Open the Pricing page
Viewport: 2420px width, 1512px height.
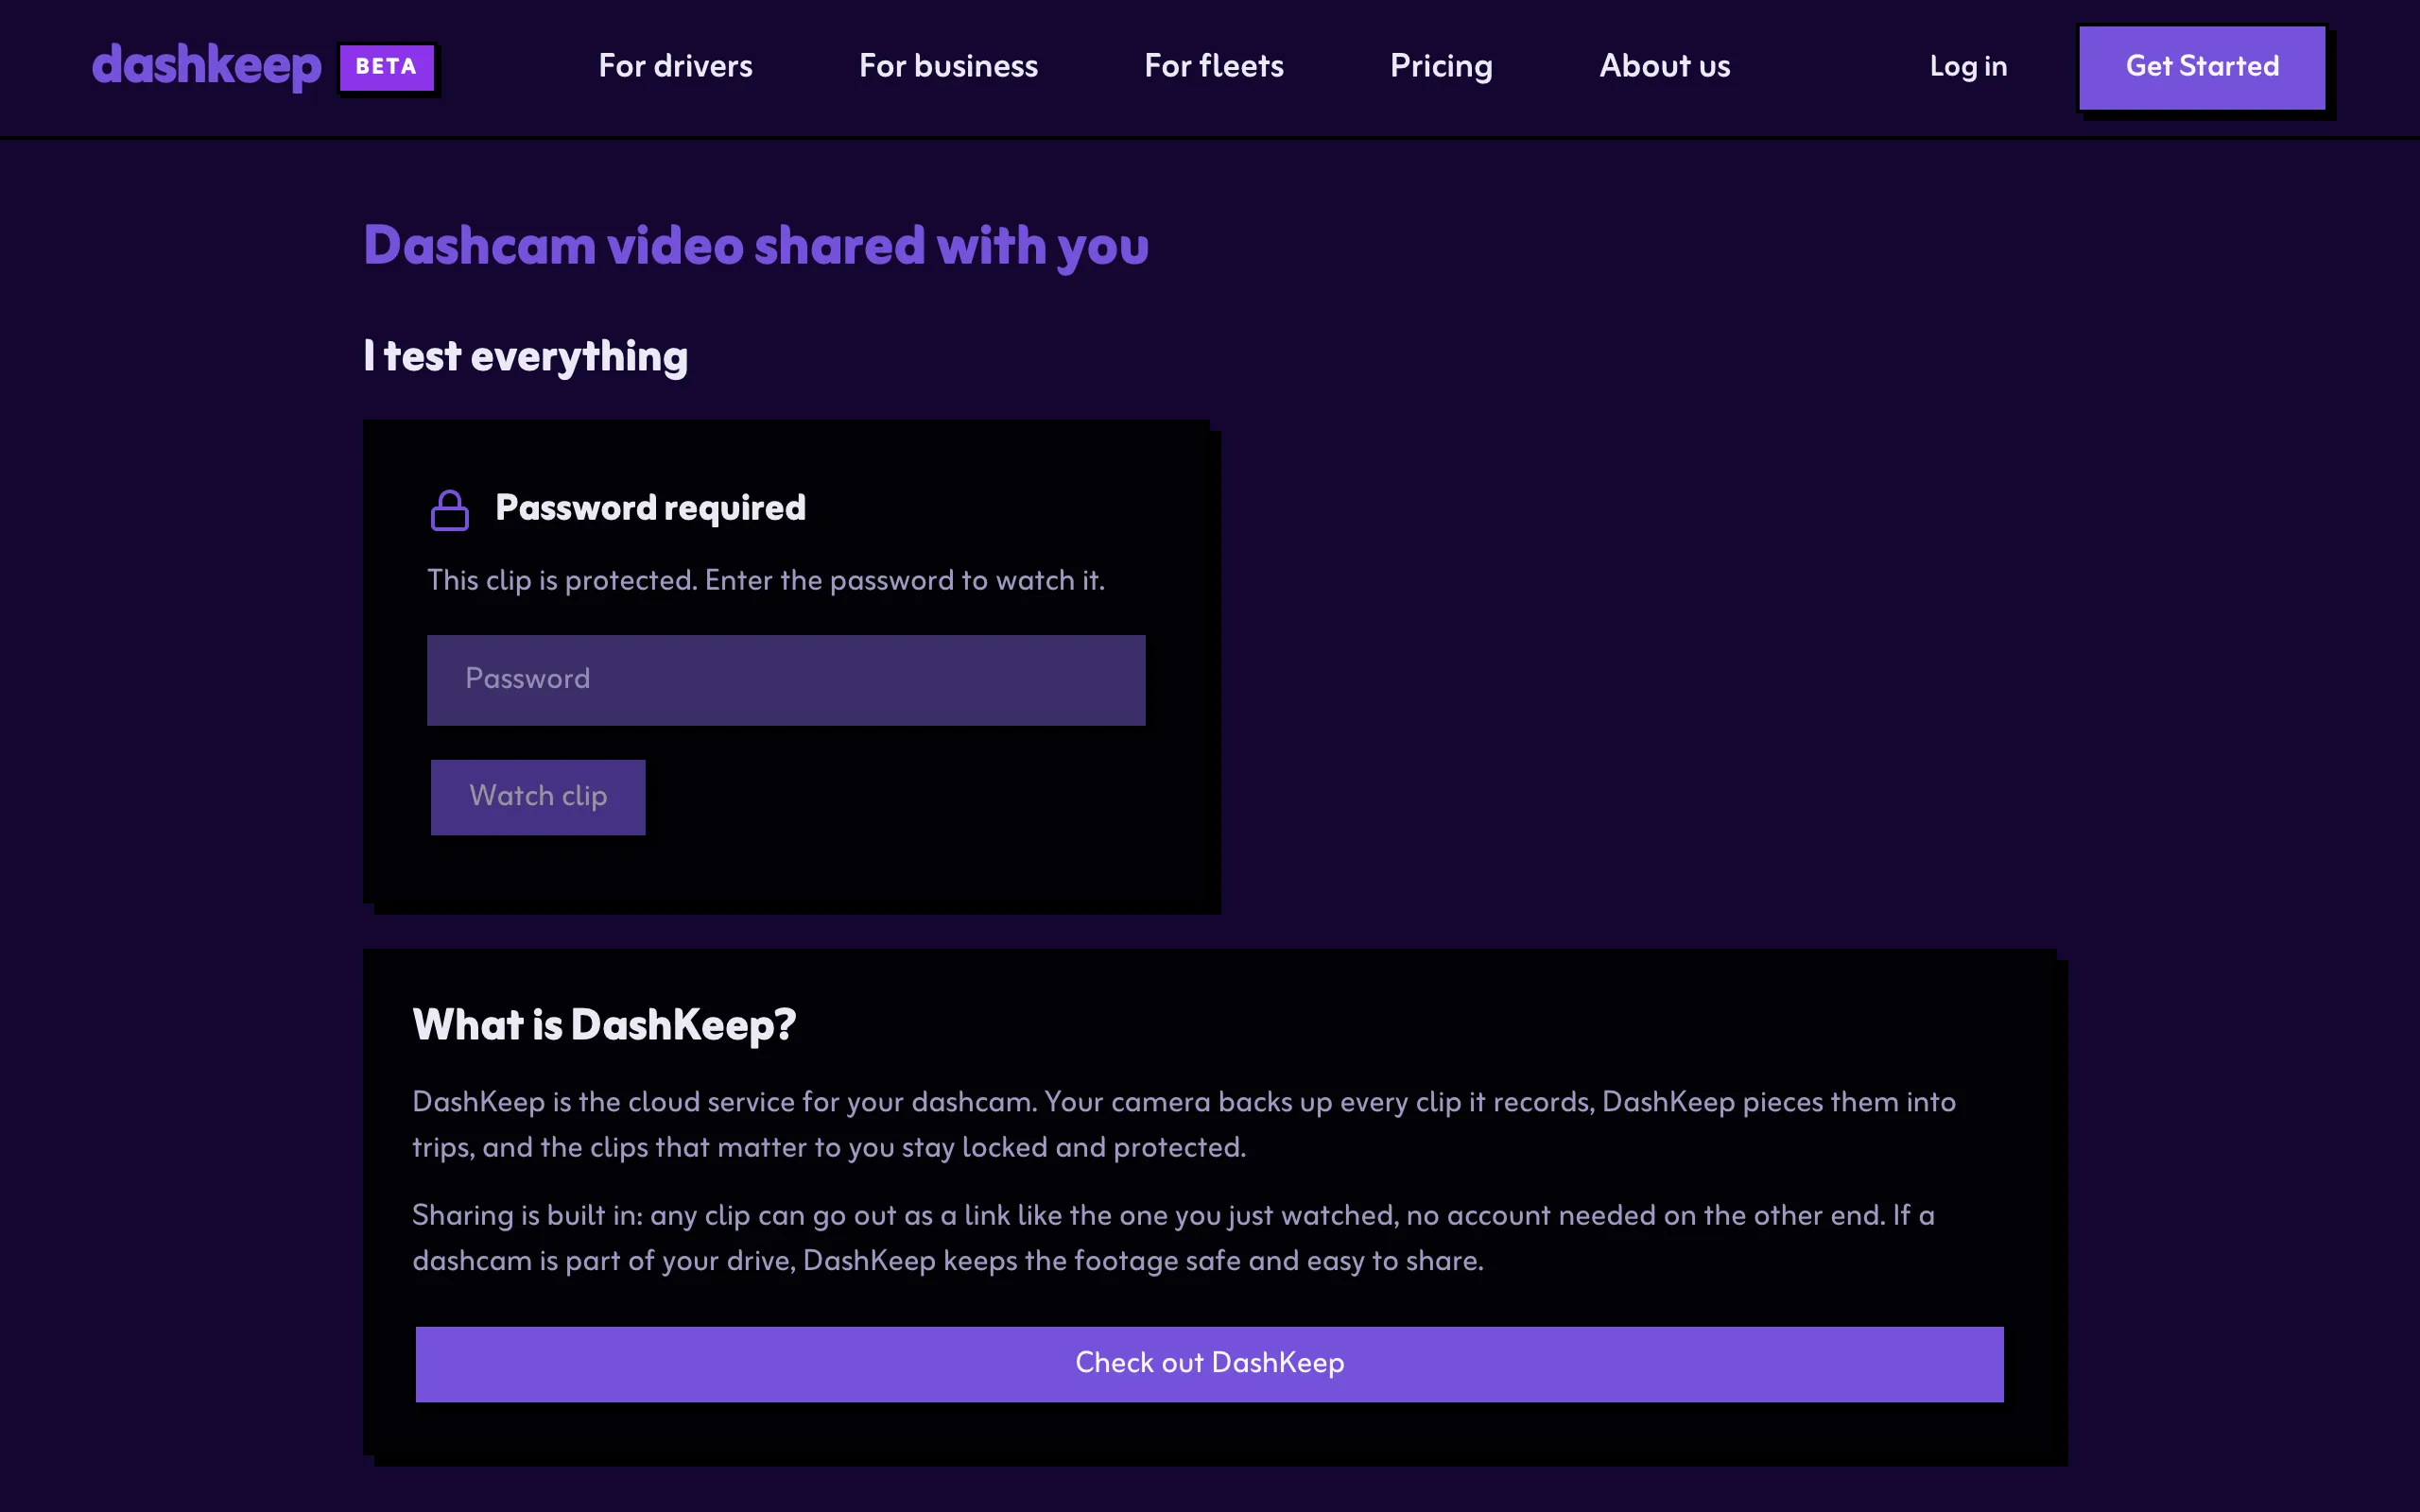point(1441,66)
